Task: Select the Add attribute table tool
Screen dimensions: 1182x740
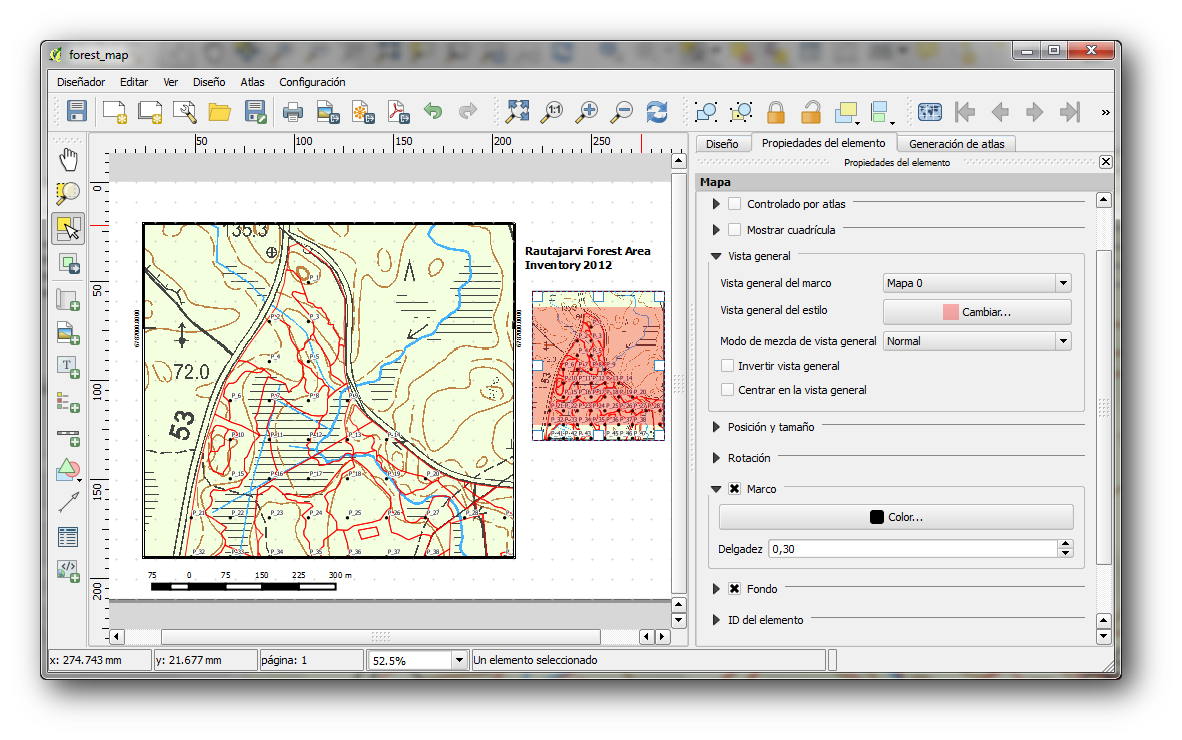Action: pos(68,537)
